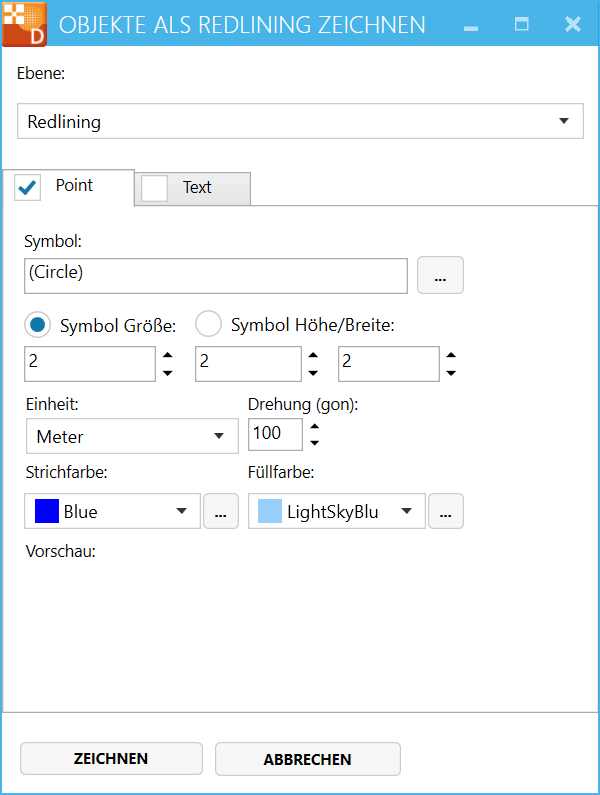Screen dimensions: 600x795
Task: Increase Drehung rotation value up arrow
Action: click(315, 426)
